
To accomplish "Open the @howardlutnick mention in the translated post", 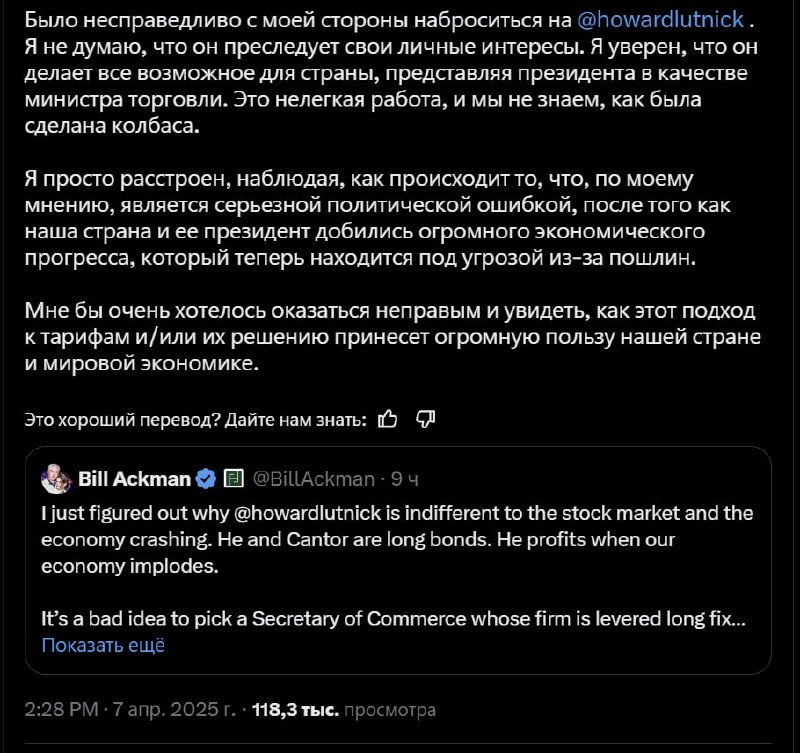I will [x=661, y=20].
